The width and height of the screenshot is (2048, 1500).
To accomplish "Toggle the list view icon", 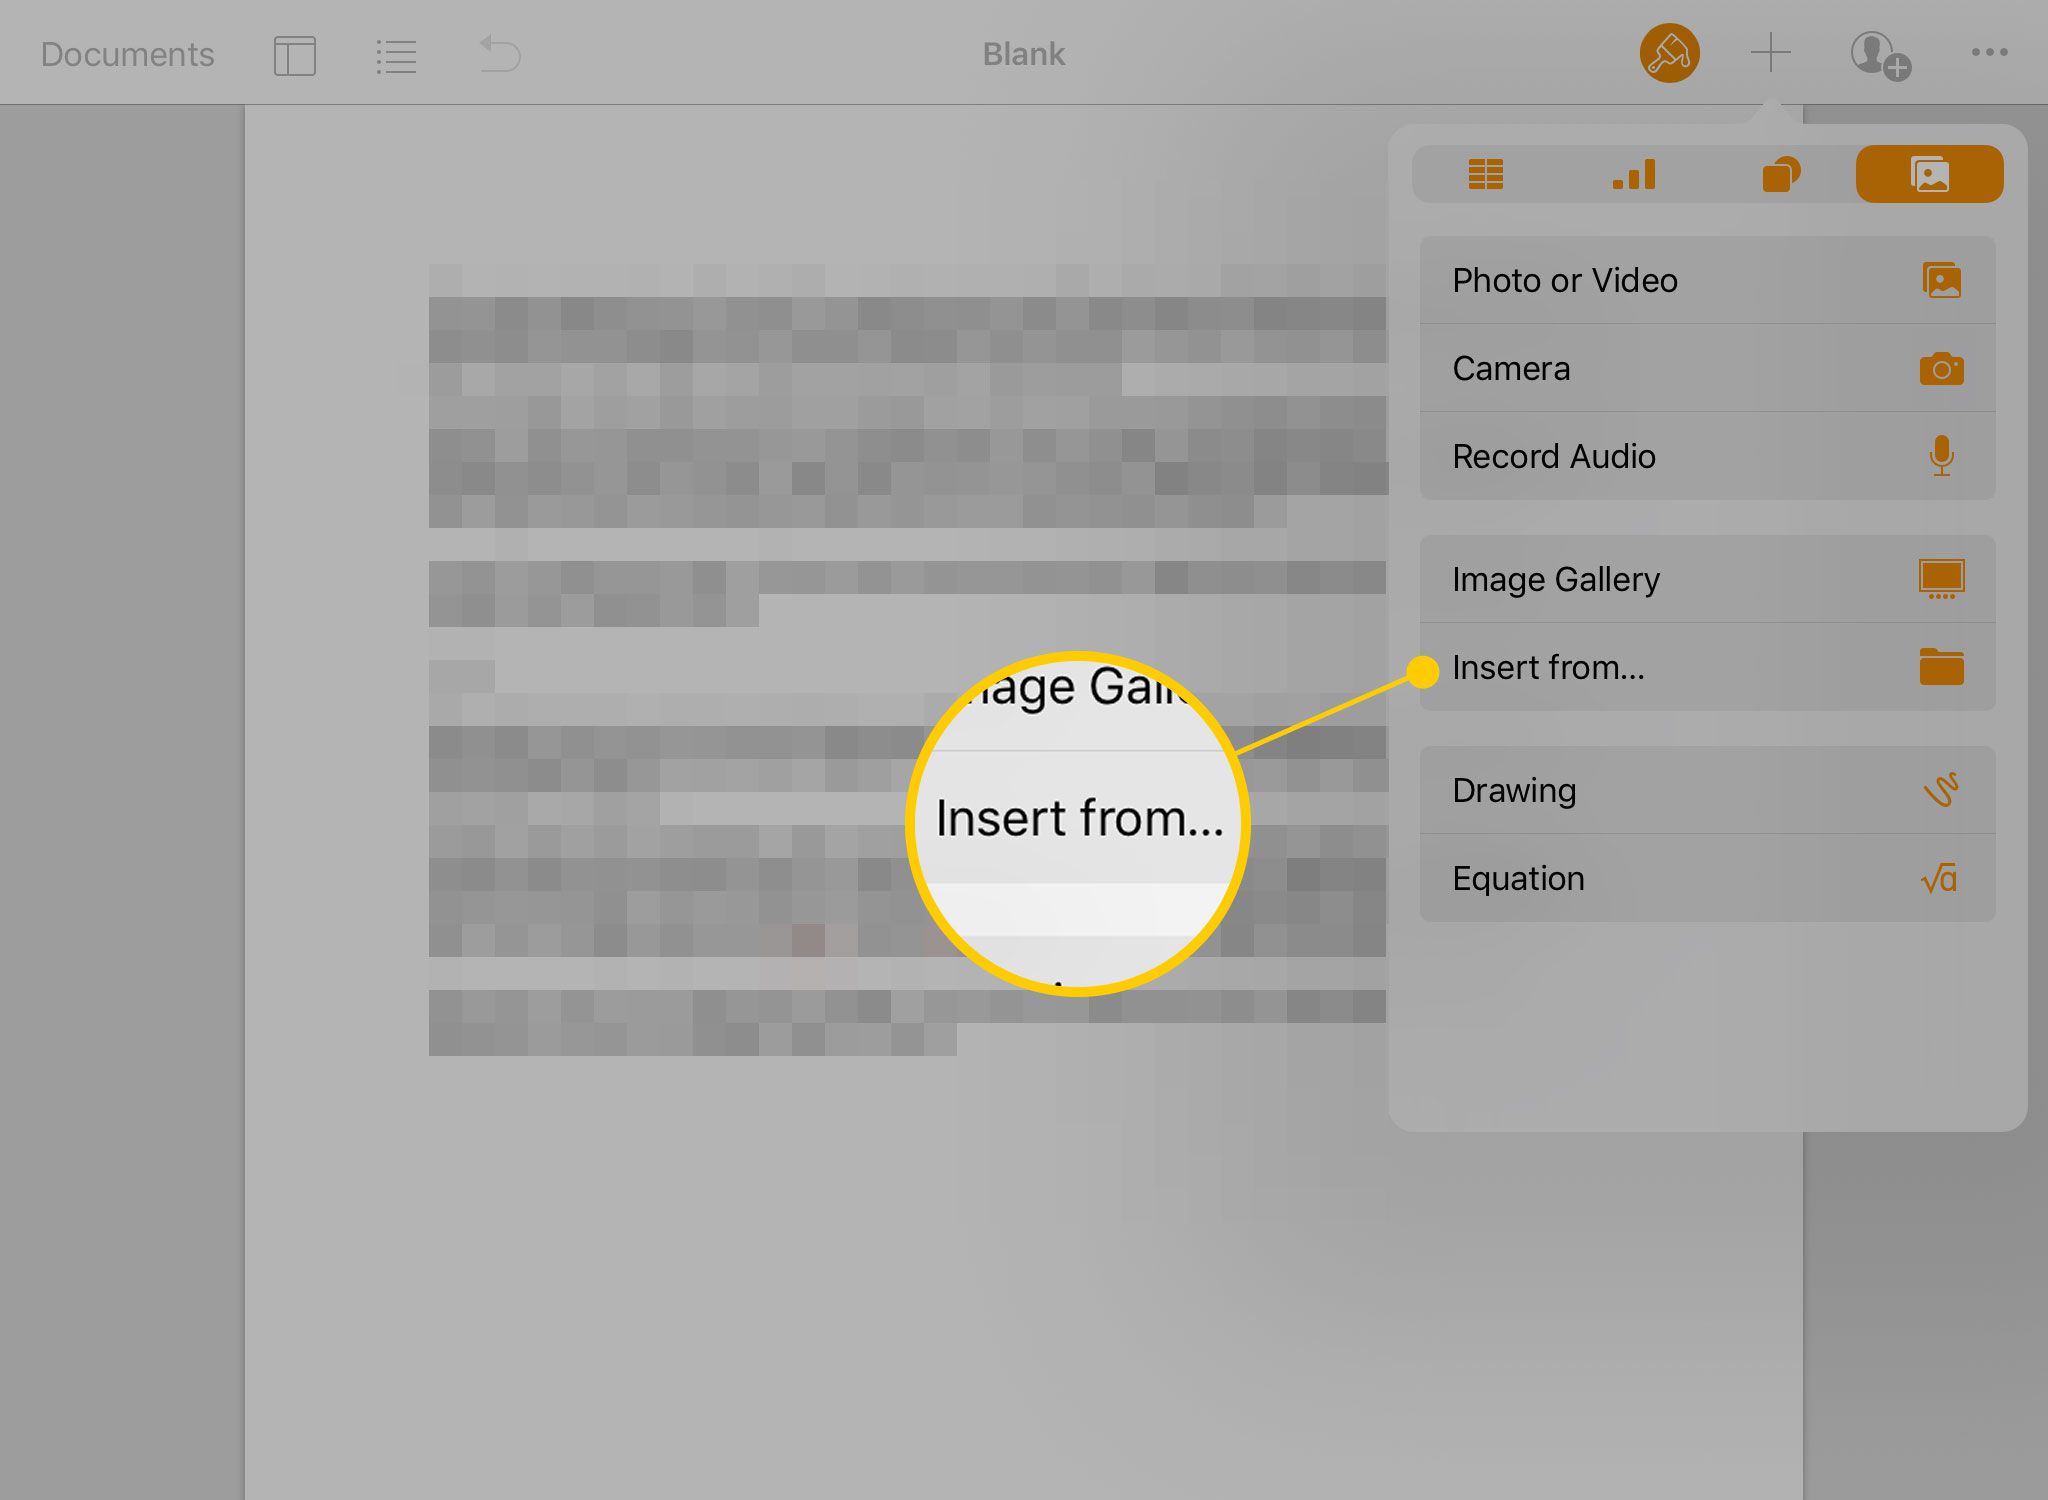I will pos(394,54).
